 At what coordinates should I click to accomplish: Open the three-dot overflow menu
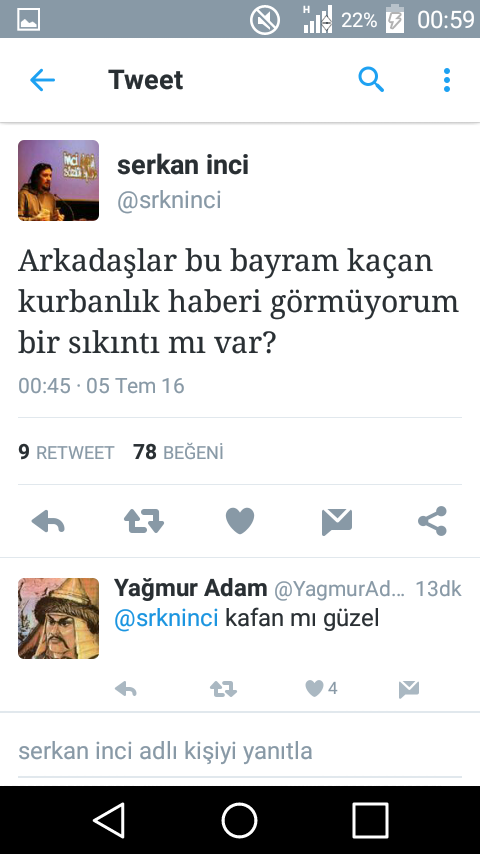point(447,80)
